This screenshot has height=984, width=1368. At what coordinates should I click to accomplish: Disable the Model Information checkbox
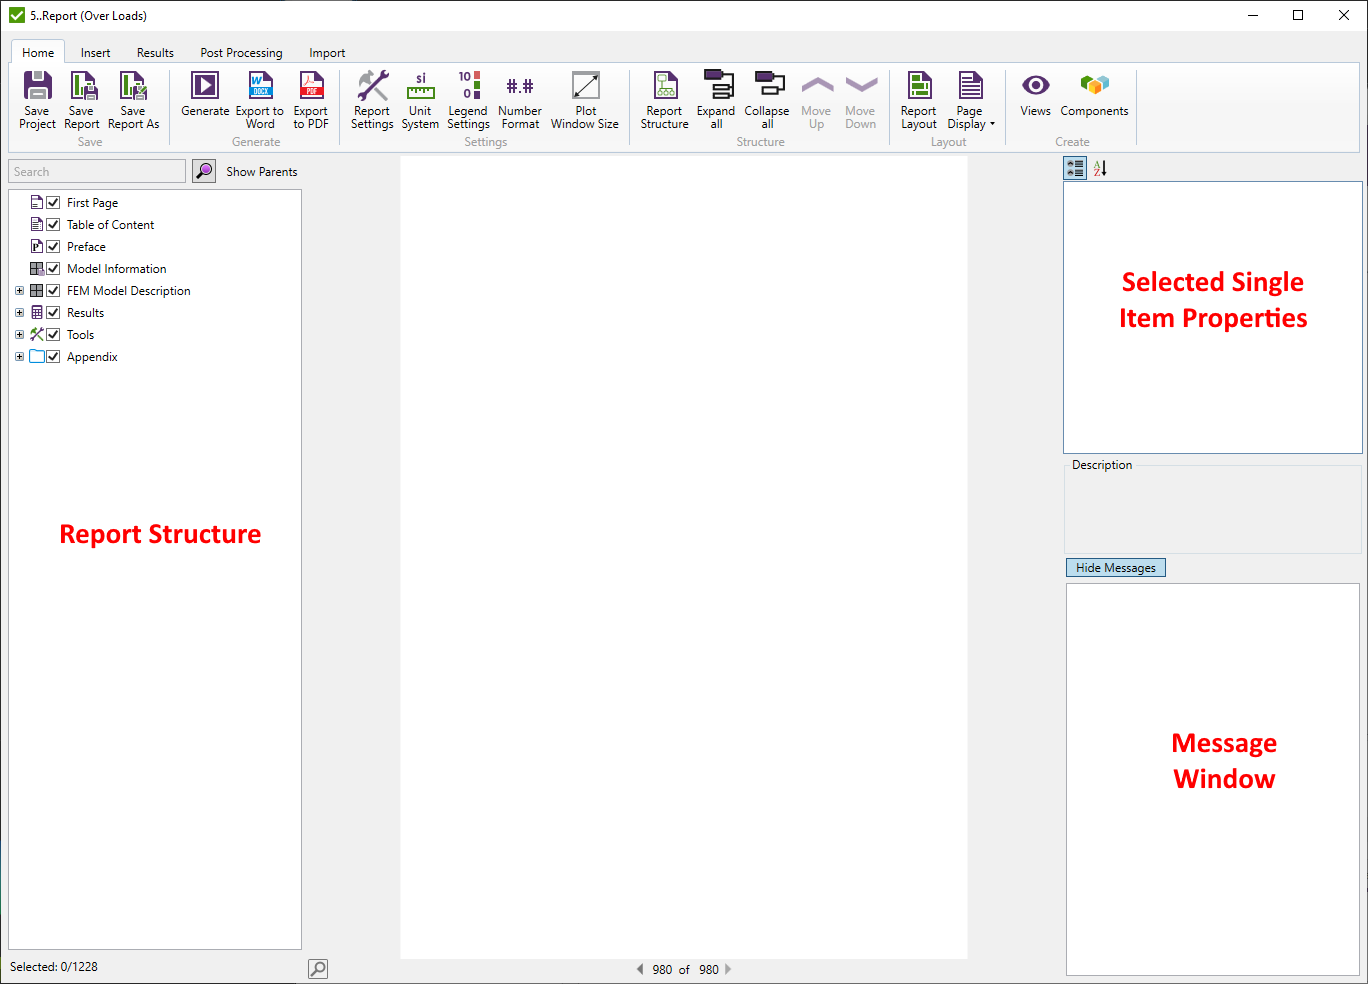pyautogui.click(x=54, y=269)
